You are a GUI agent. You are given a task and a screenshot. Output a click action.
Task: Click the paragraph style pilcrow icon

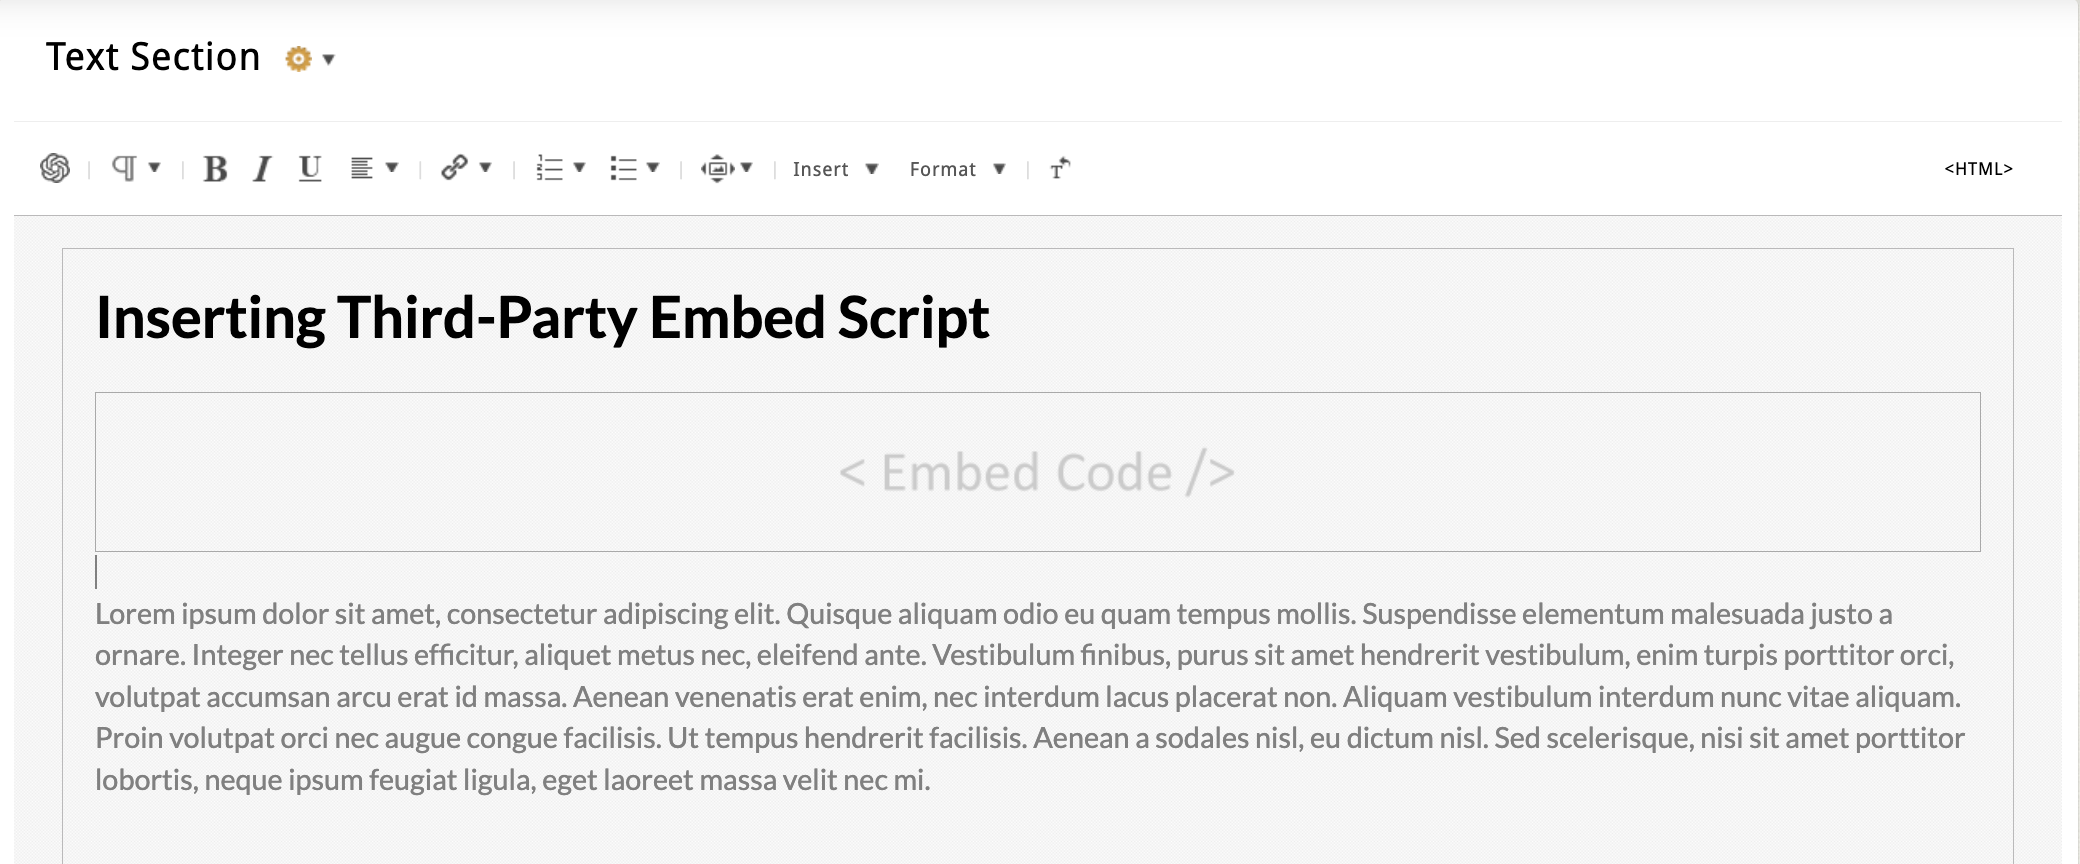(x=124, y=168)
